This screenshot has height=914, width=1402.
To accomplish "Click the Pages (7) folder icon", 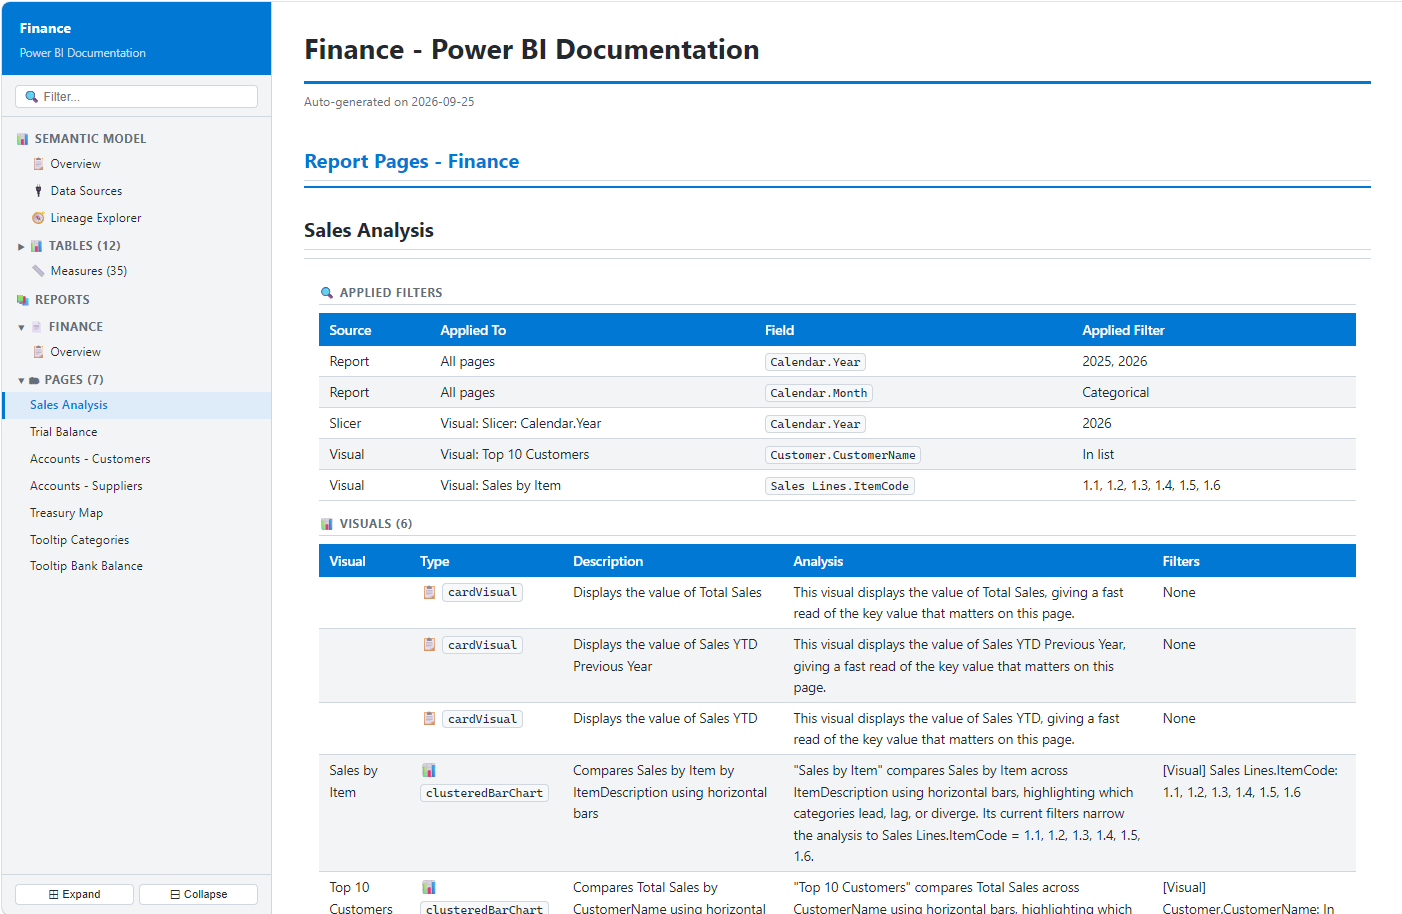I will click(x=34, y=380).
